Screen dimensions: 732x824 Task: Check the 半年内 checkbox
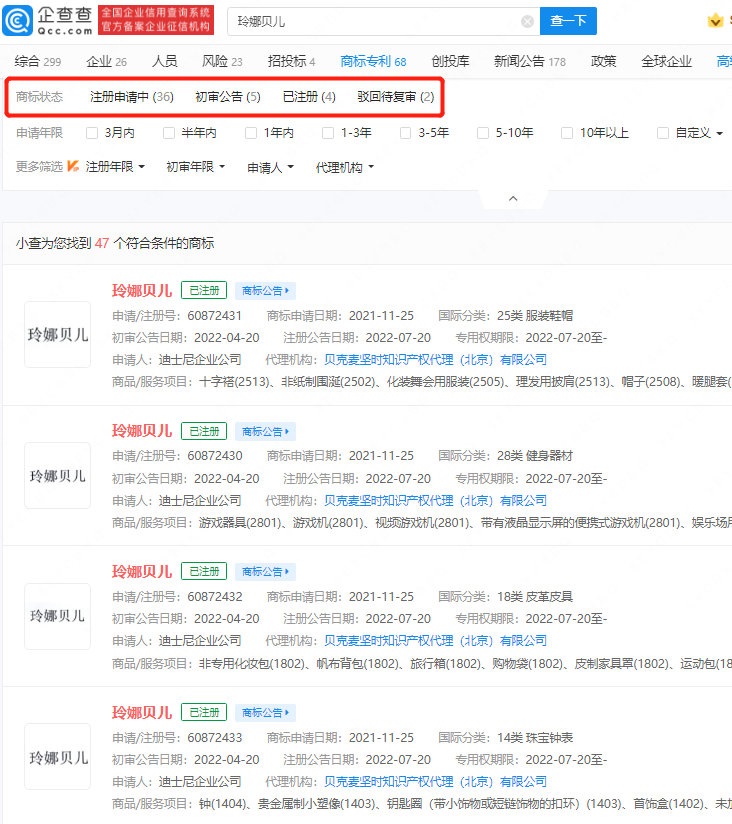pos(169,133)
